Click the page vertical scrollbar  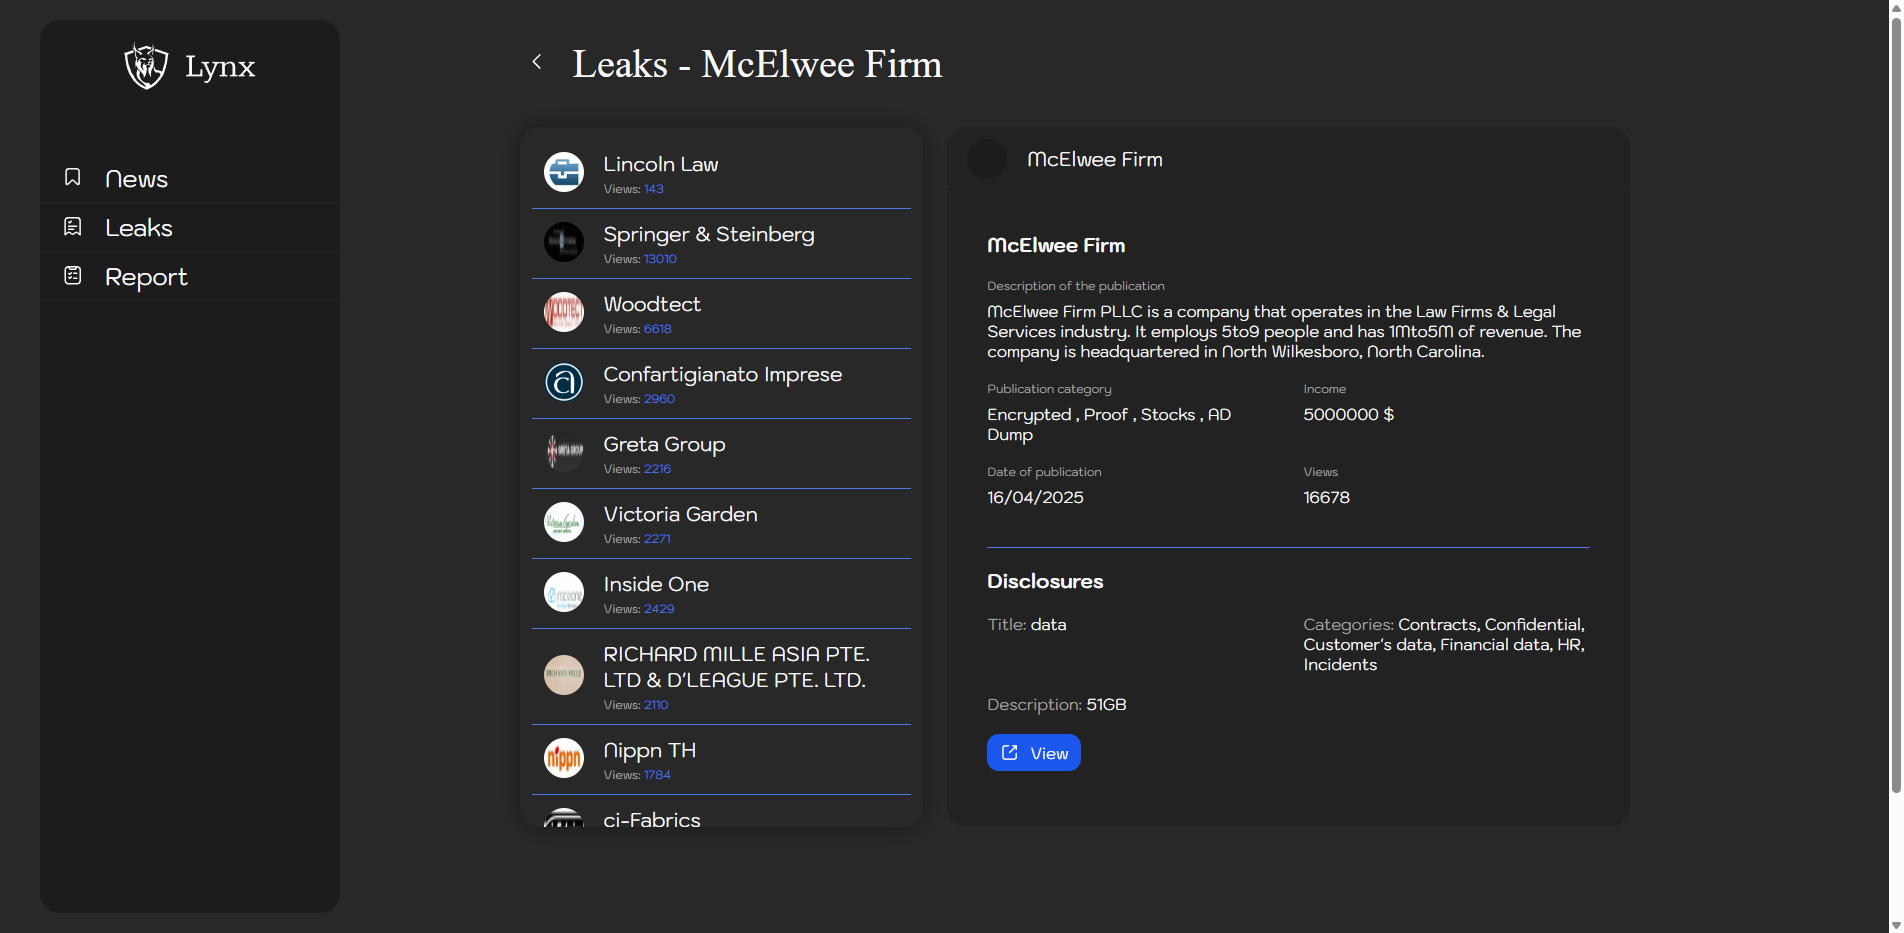[1895, 400]
